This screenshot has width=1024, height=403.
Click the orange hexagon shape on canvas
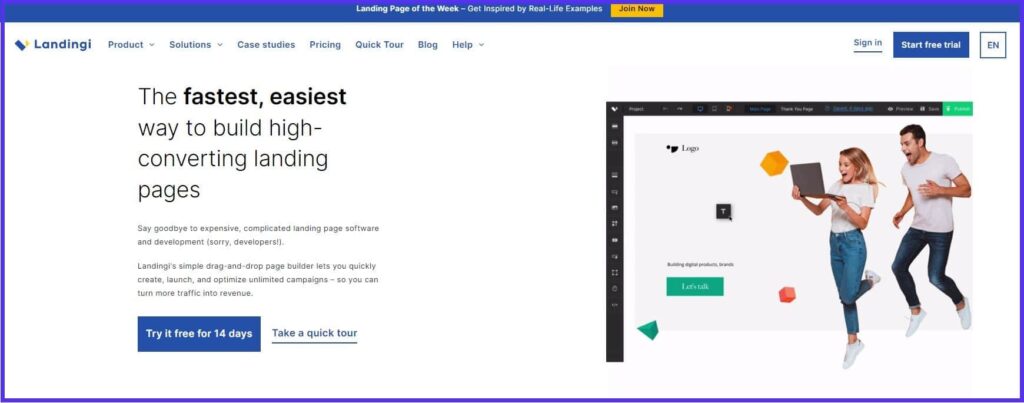(774, 164)
